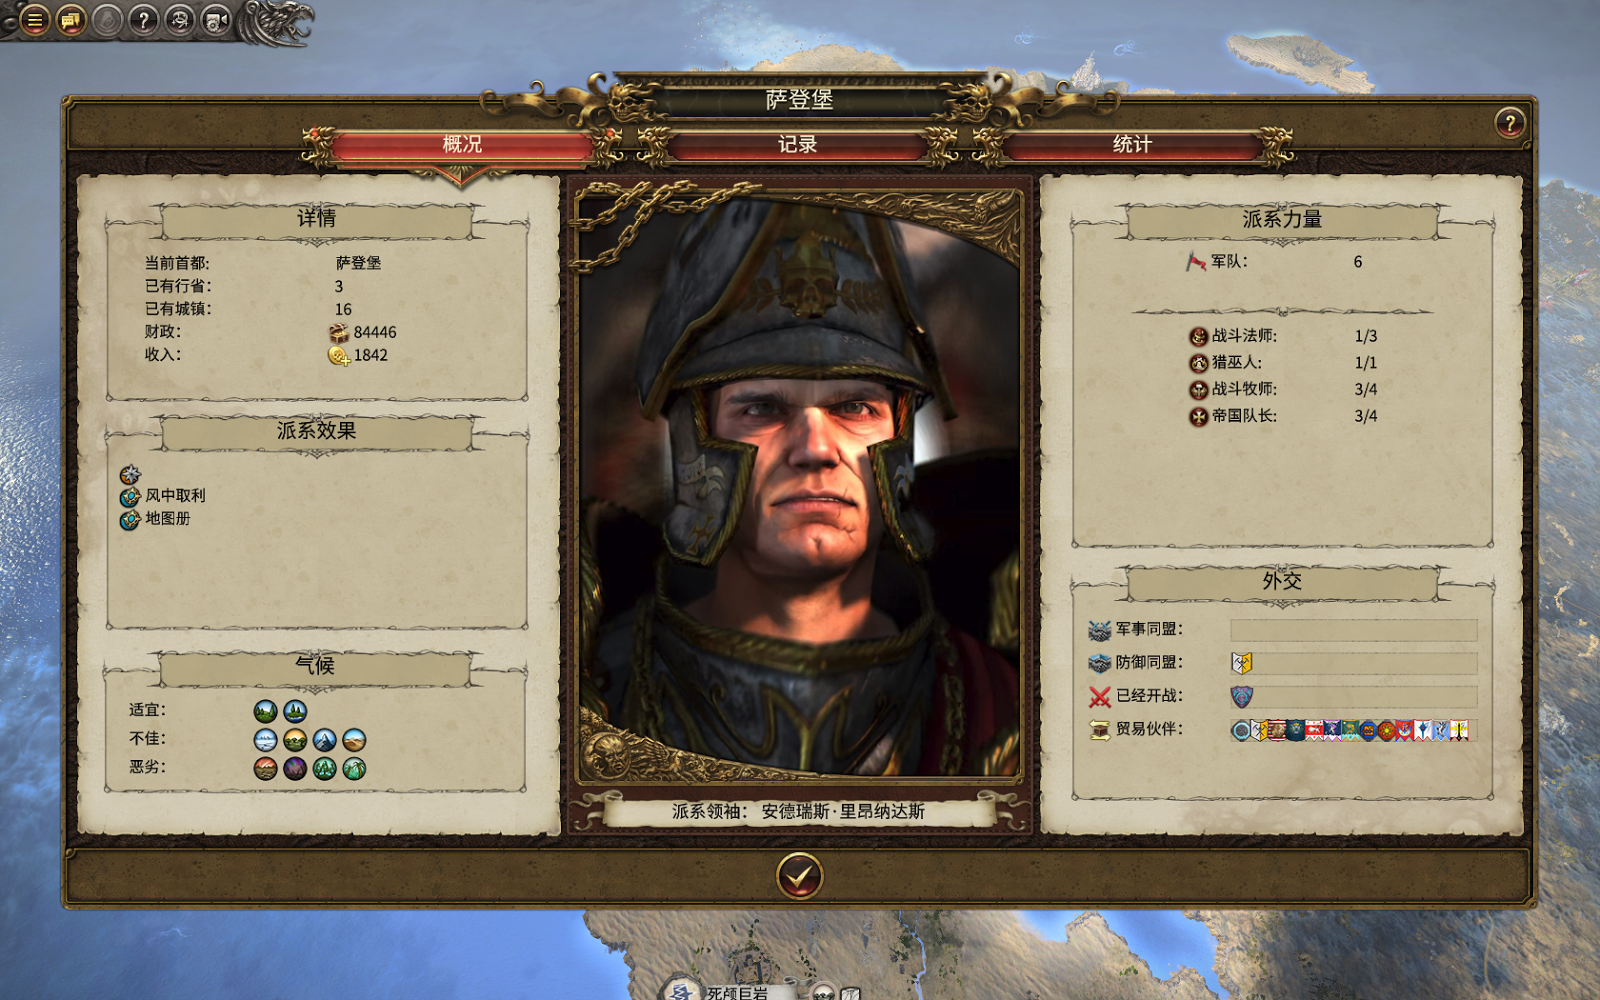Screen dimensions: 1600x1000
Task: Click the first trade partner flag
Action: tap(1241, 730)
